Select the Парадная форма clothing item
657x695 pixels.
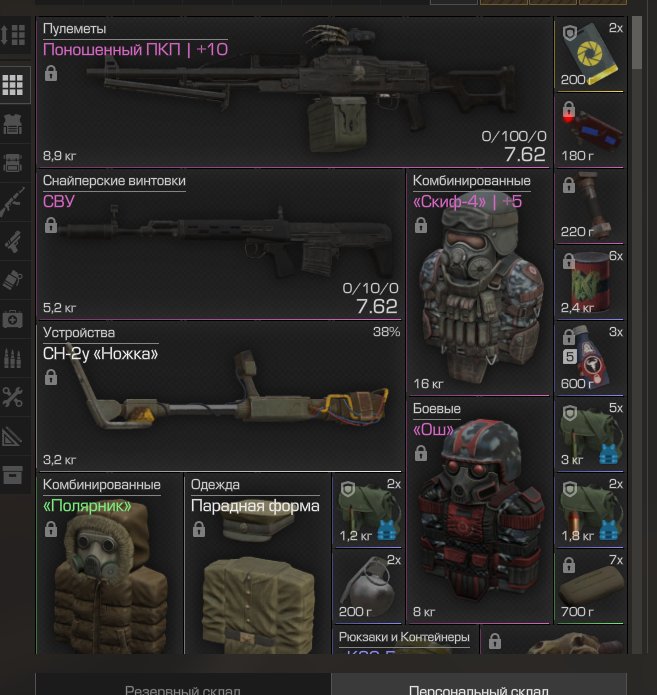tap(257, 564)
